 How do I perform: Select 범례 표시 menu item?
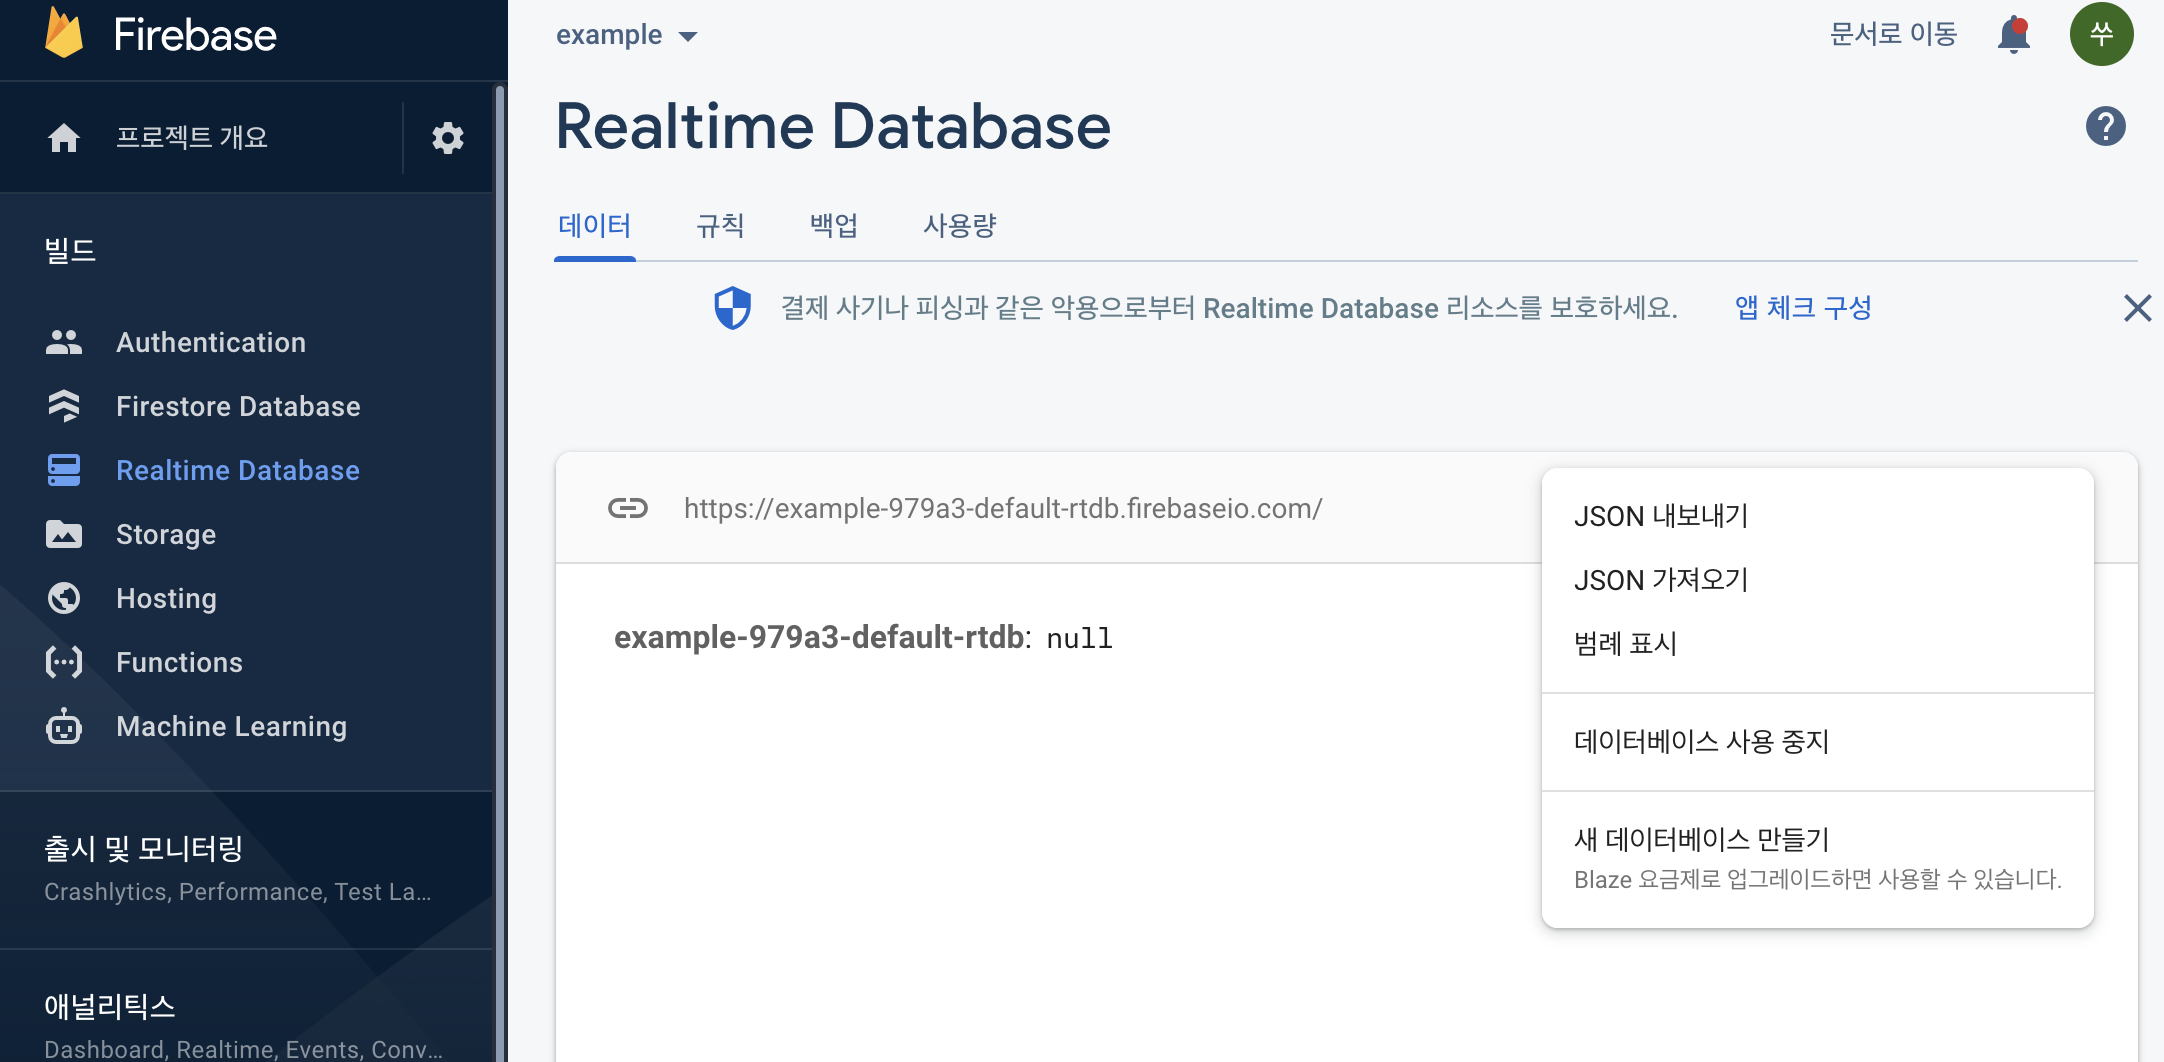[1818, 644]
